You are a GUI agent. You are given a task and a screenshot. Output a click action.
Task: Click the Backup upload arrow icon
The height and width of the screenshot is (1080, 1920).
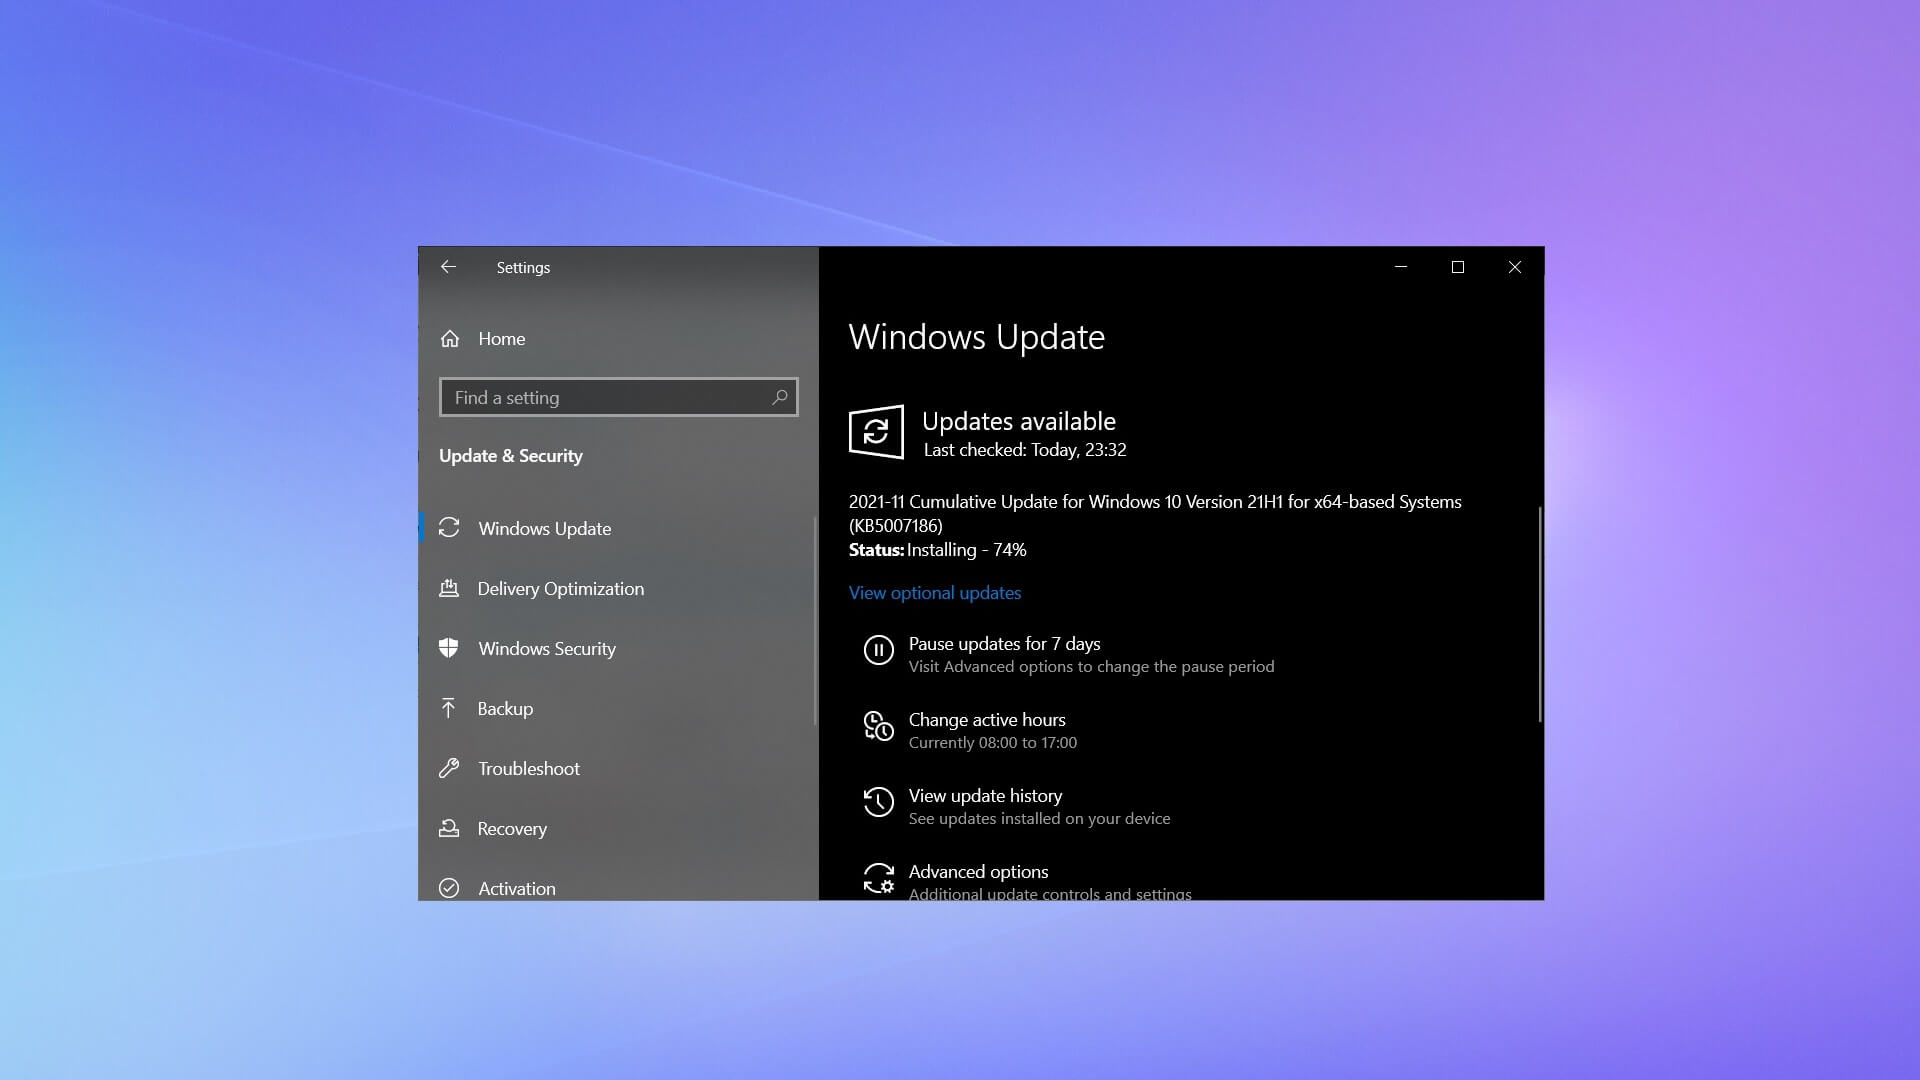448,708
